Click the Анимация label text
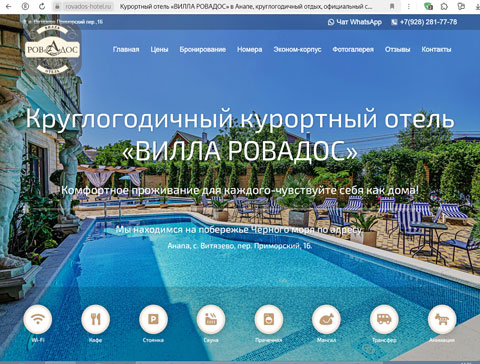The height and width of the screenshot is (364, 480). pos(442,340)
